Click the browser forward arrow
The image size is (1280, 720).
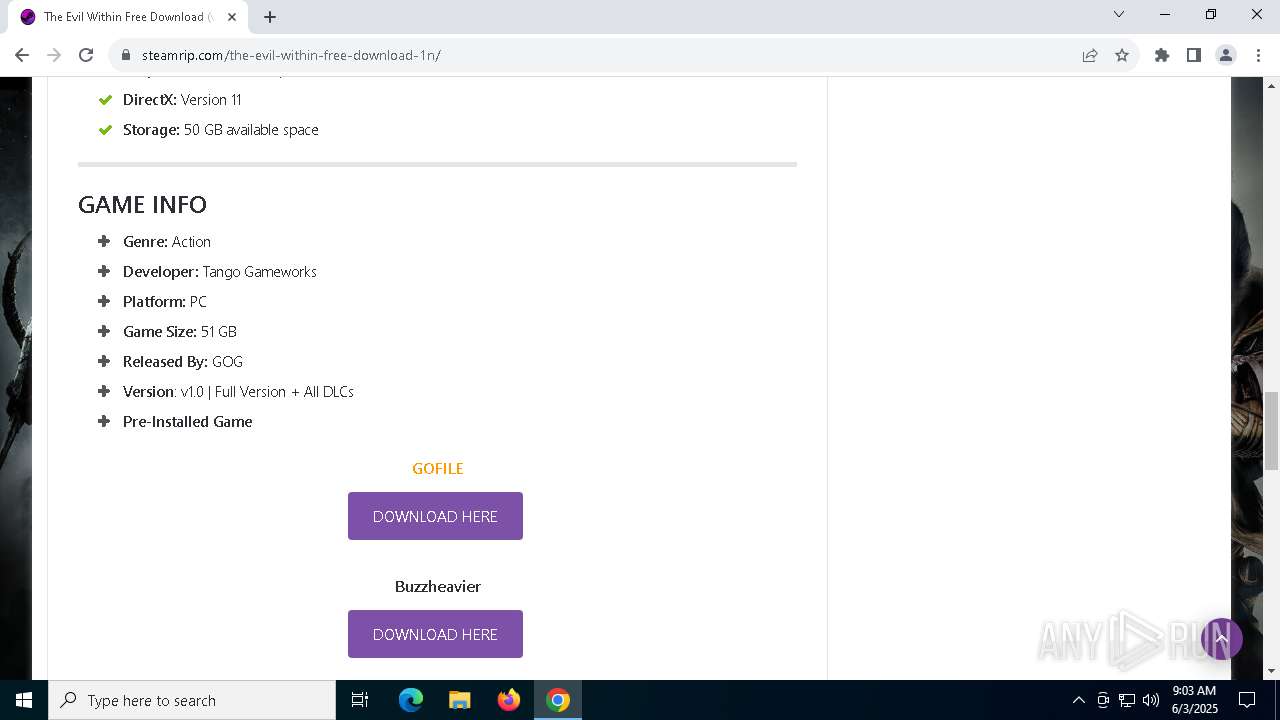coord(54,55)
